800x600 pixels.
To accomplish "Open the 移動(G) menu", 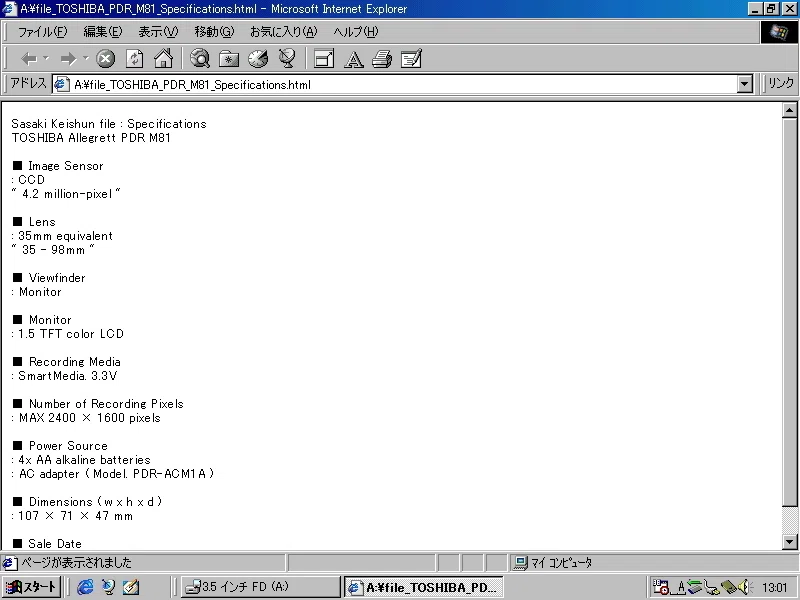I will [x=214, y=32].
